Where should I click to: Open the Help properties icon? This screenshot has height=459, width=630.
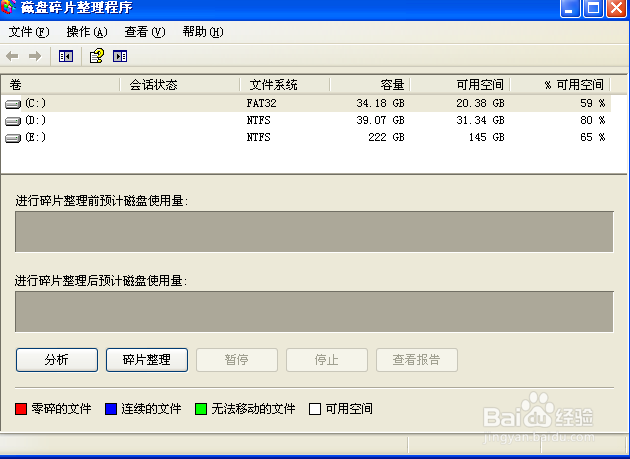click(97, 56)
